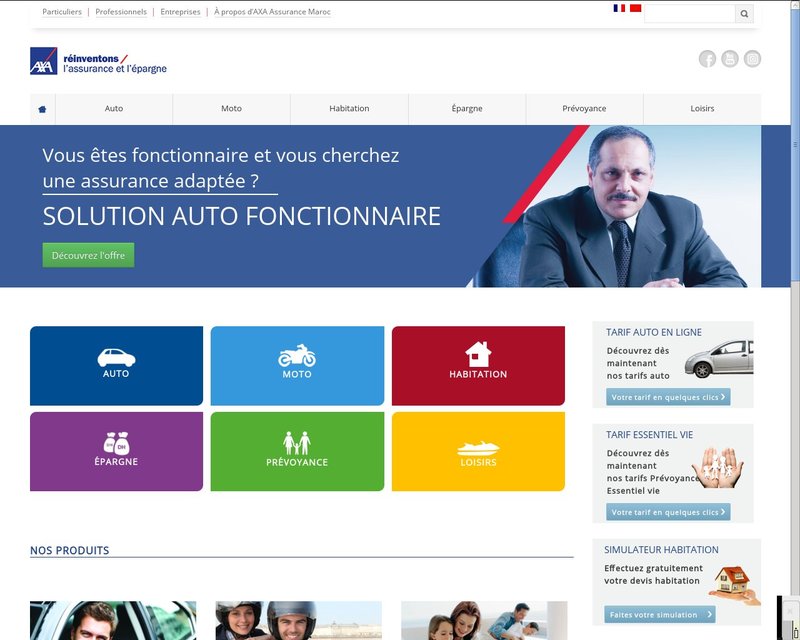800x640 pixels.
Task: Click the réinventons l'assurance et l'épargne tagline
Action: [115, 64]
